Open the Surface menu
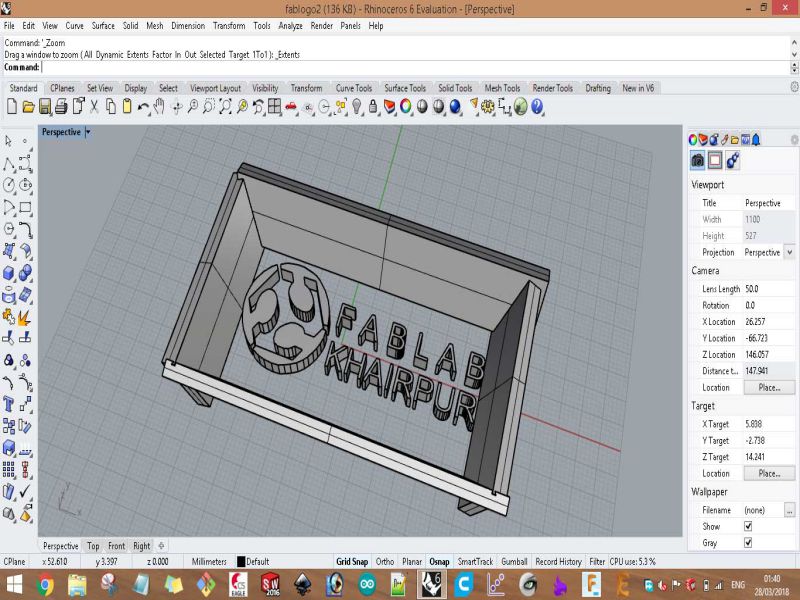The height and width of the screenshot is (600, 800). [x=103, y=25]
